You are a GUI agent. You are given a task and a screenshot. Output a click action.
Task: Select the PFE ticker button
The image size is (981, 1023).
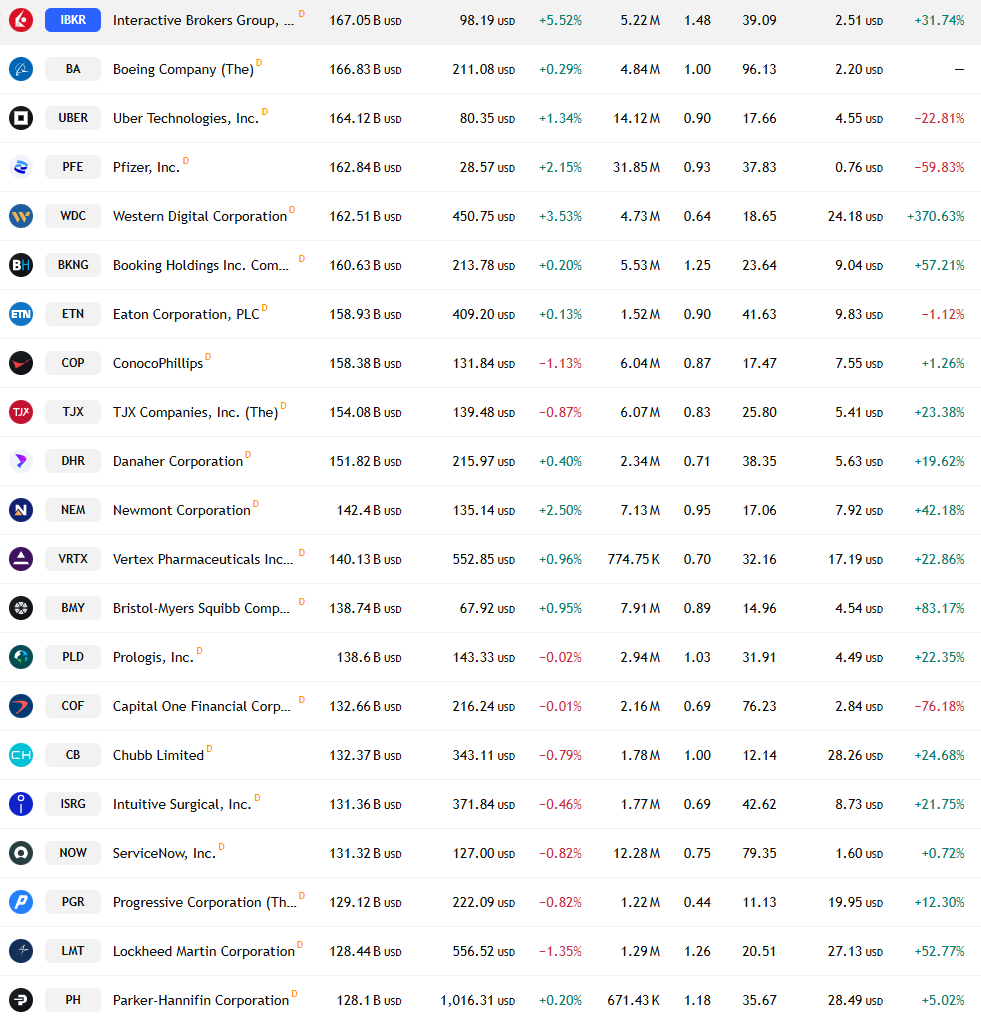pos(73,167)
